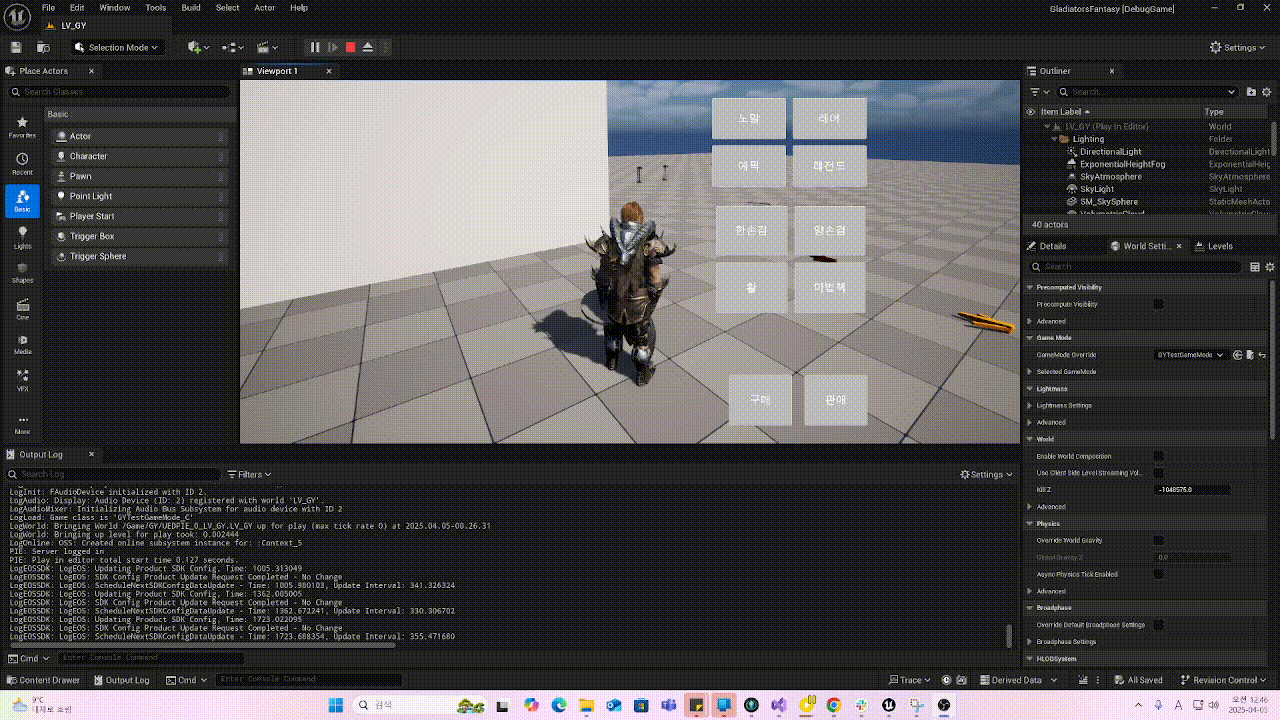
Task: Open the Revision Control status bar menu
Action: pos(1225,680)
